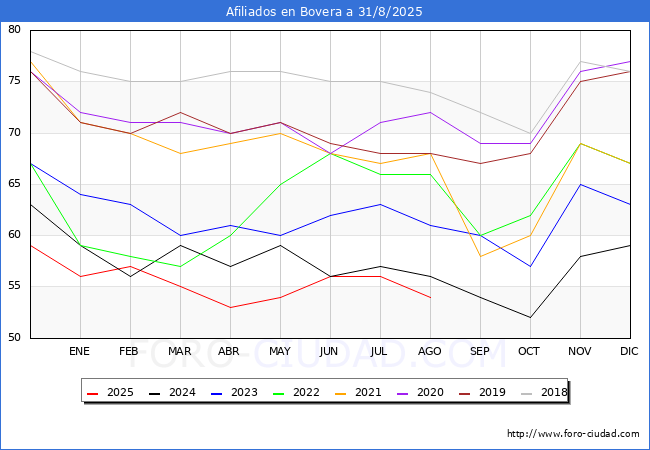Select the '2024' legend label

[x=182, y=392]
